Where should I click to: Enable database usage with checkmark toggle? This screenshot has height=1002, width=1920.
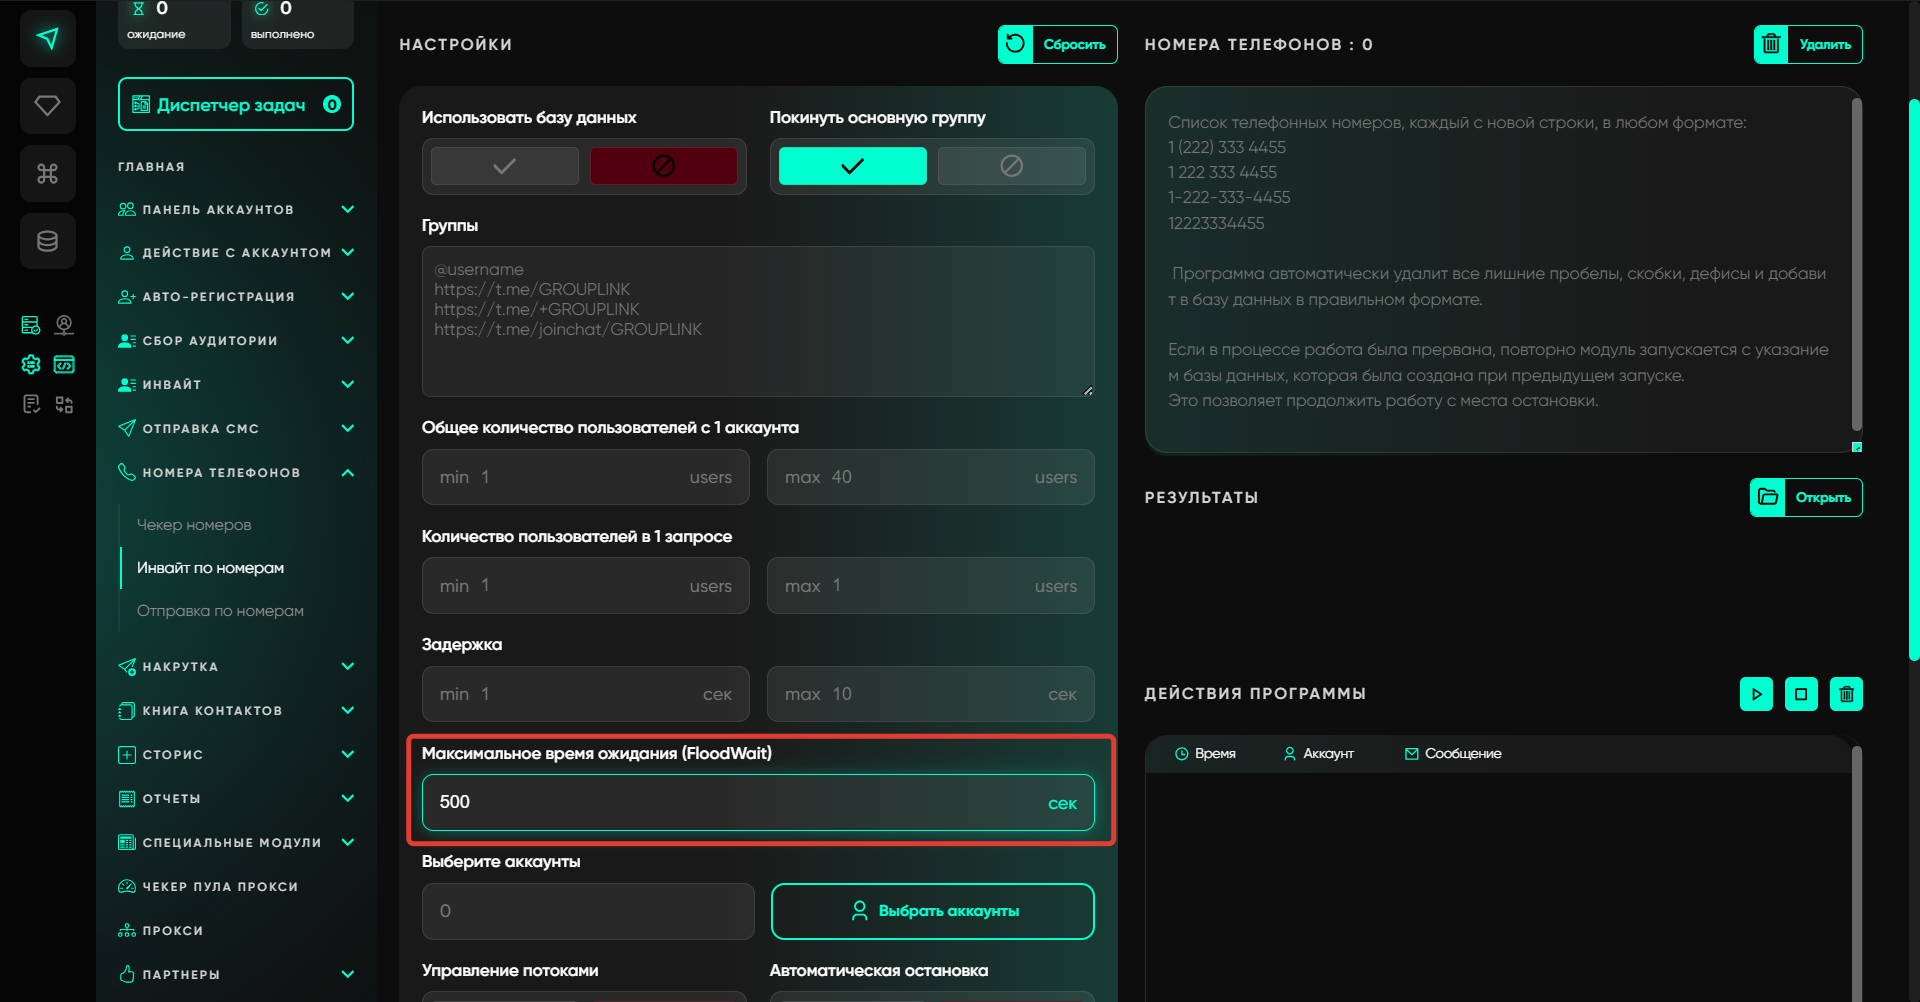(x=504, y=166)
